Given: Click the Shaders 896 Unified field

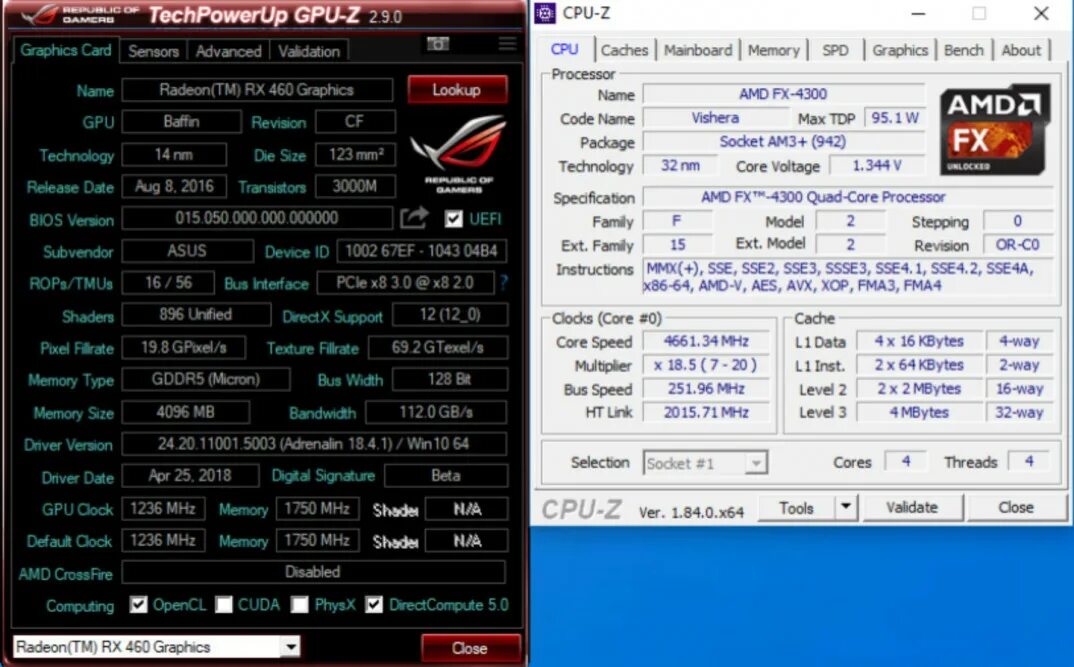Looking at the screenshot, I should (x=196, y=314).
